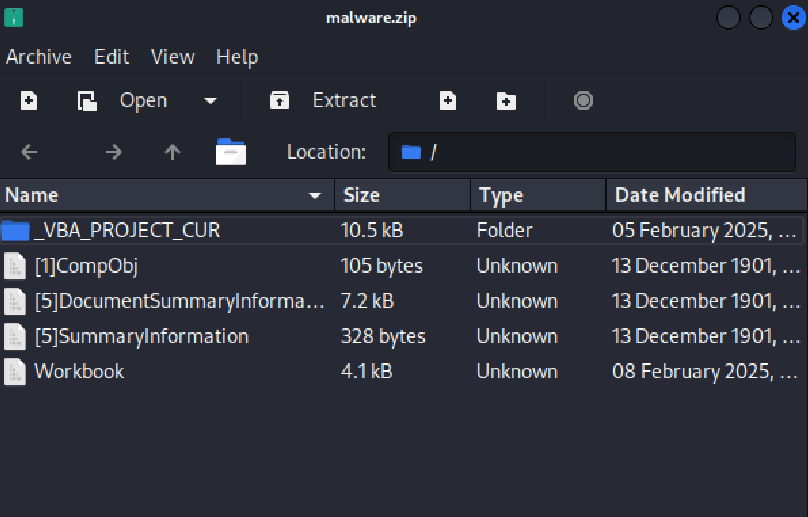The image size is (808, 517).
Task: Expand the Open recent dropdown arrow
Action: [210, 101]
